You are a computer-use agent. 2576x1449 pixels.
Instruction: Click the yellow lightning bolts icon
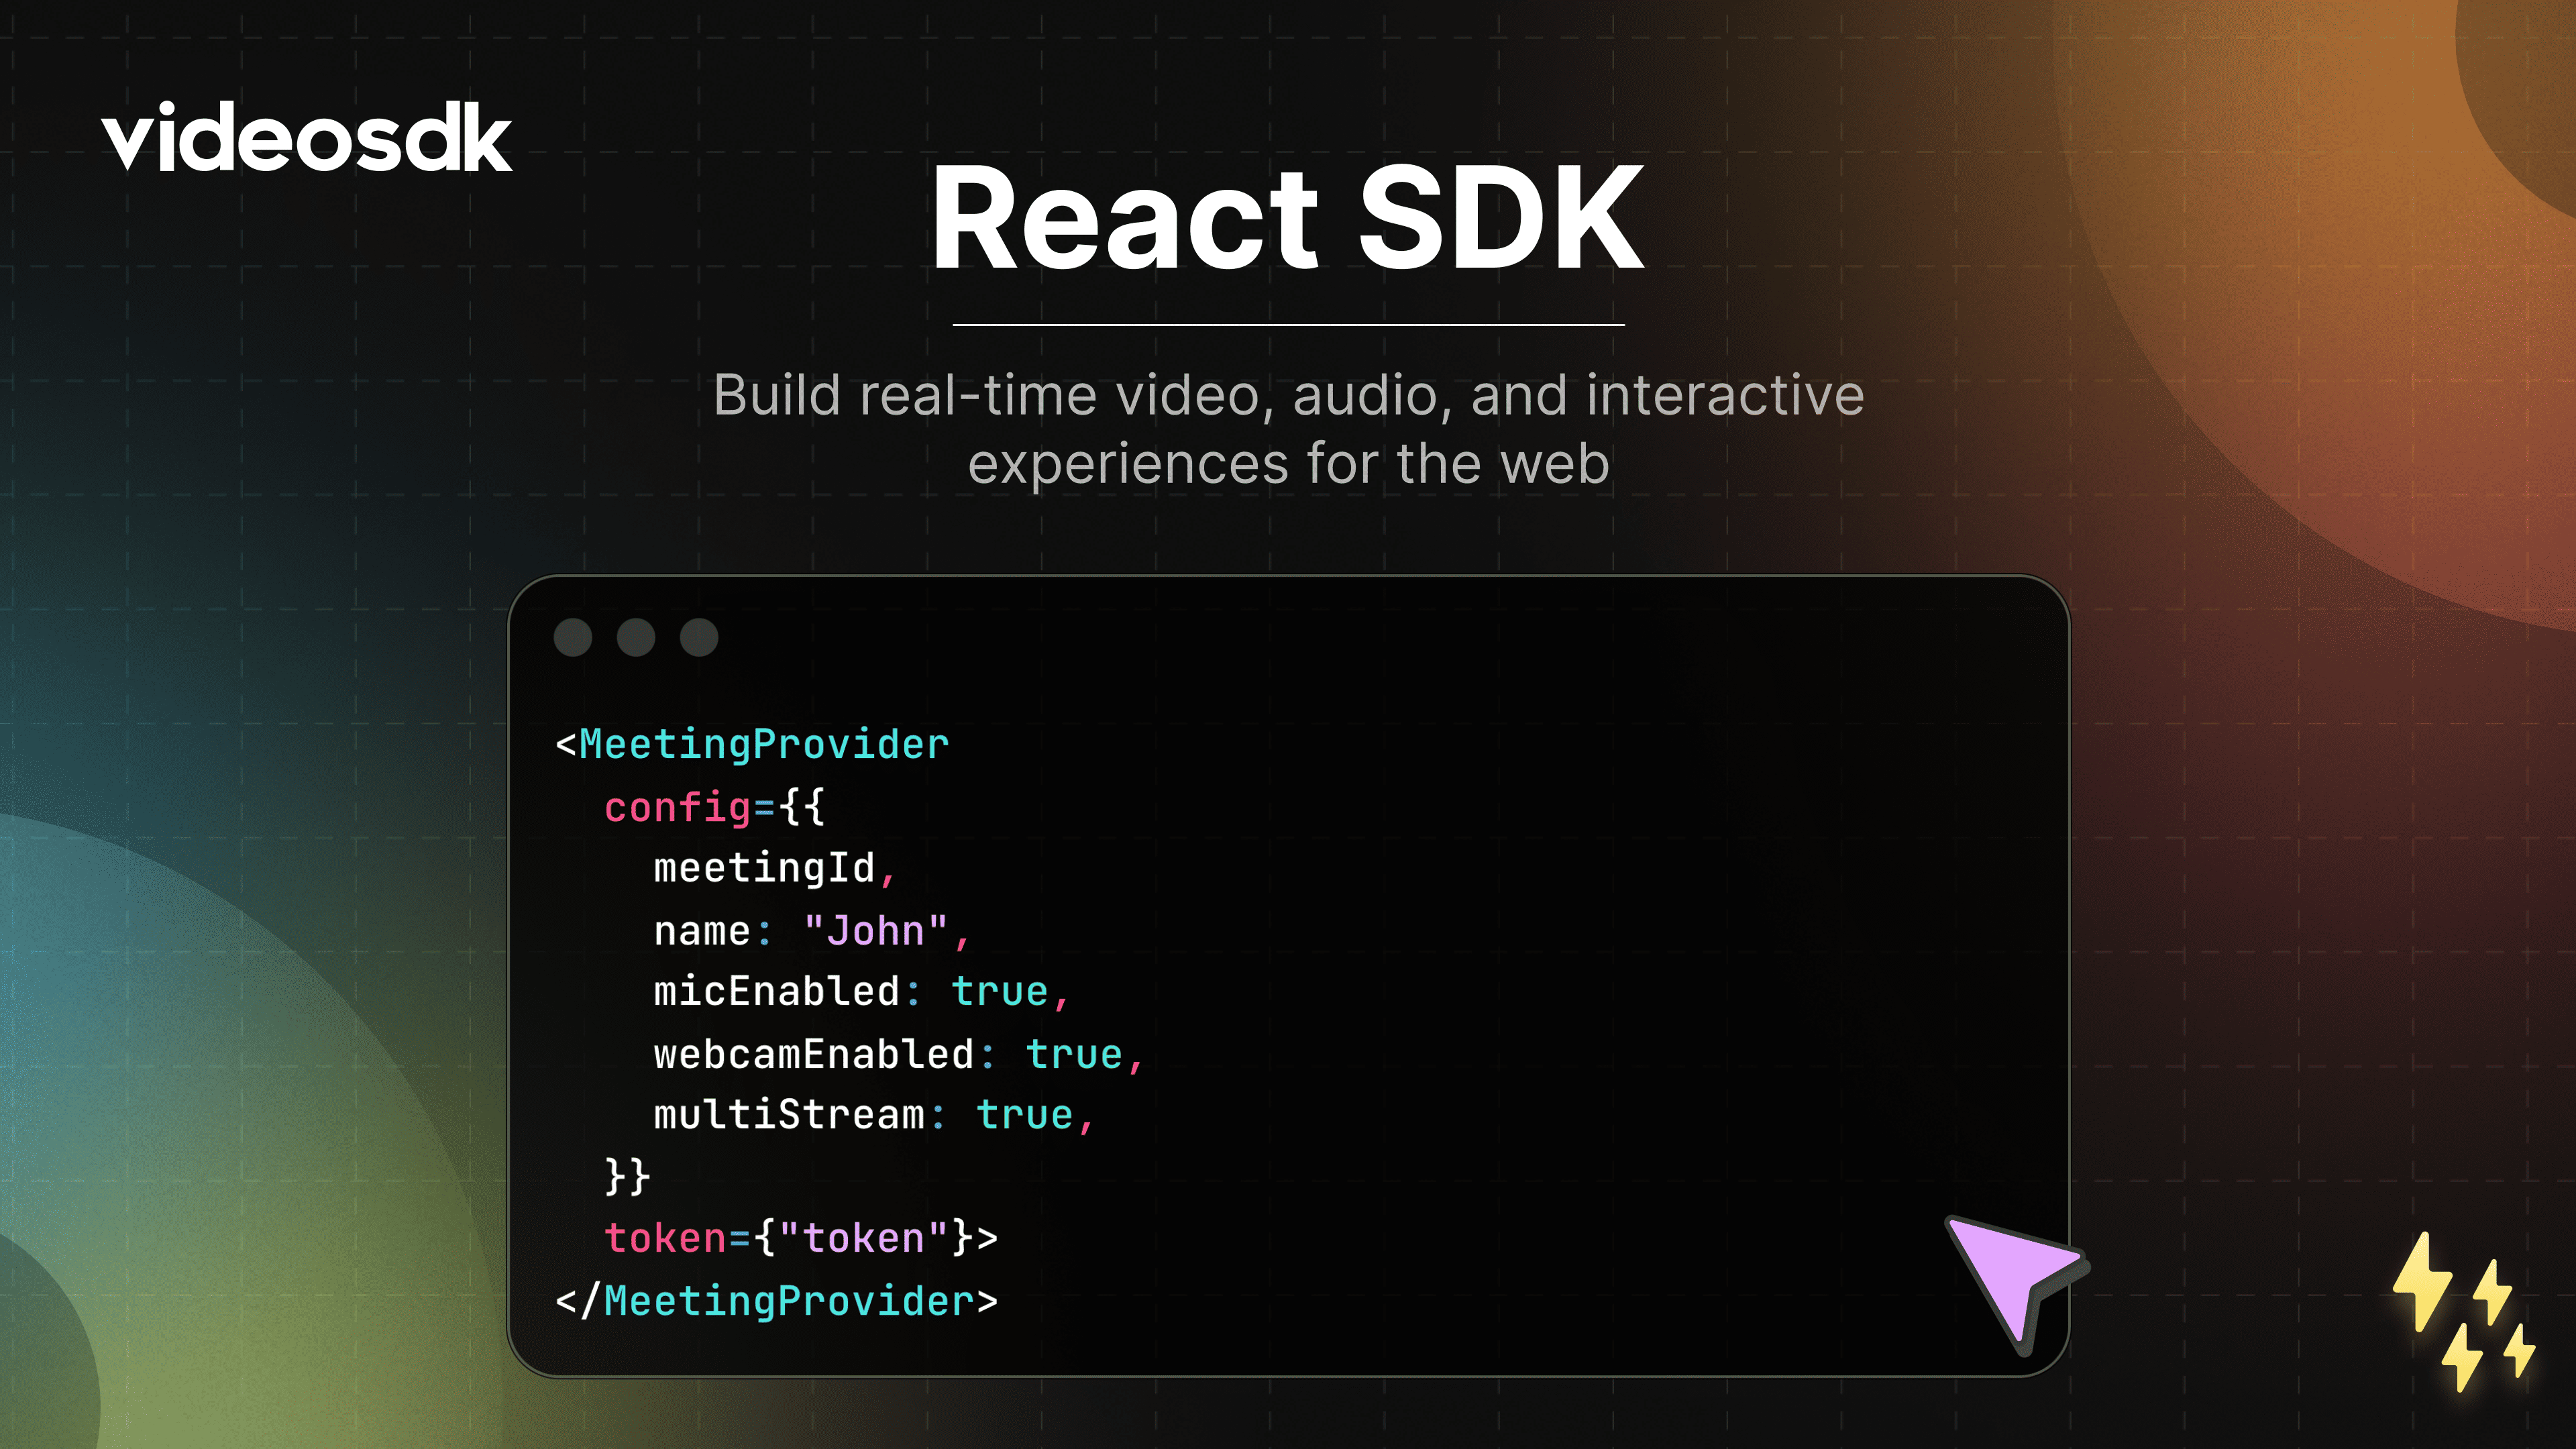pos(2462,1310)
